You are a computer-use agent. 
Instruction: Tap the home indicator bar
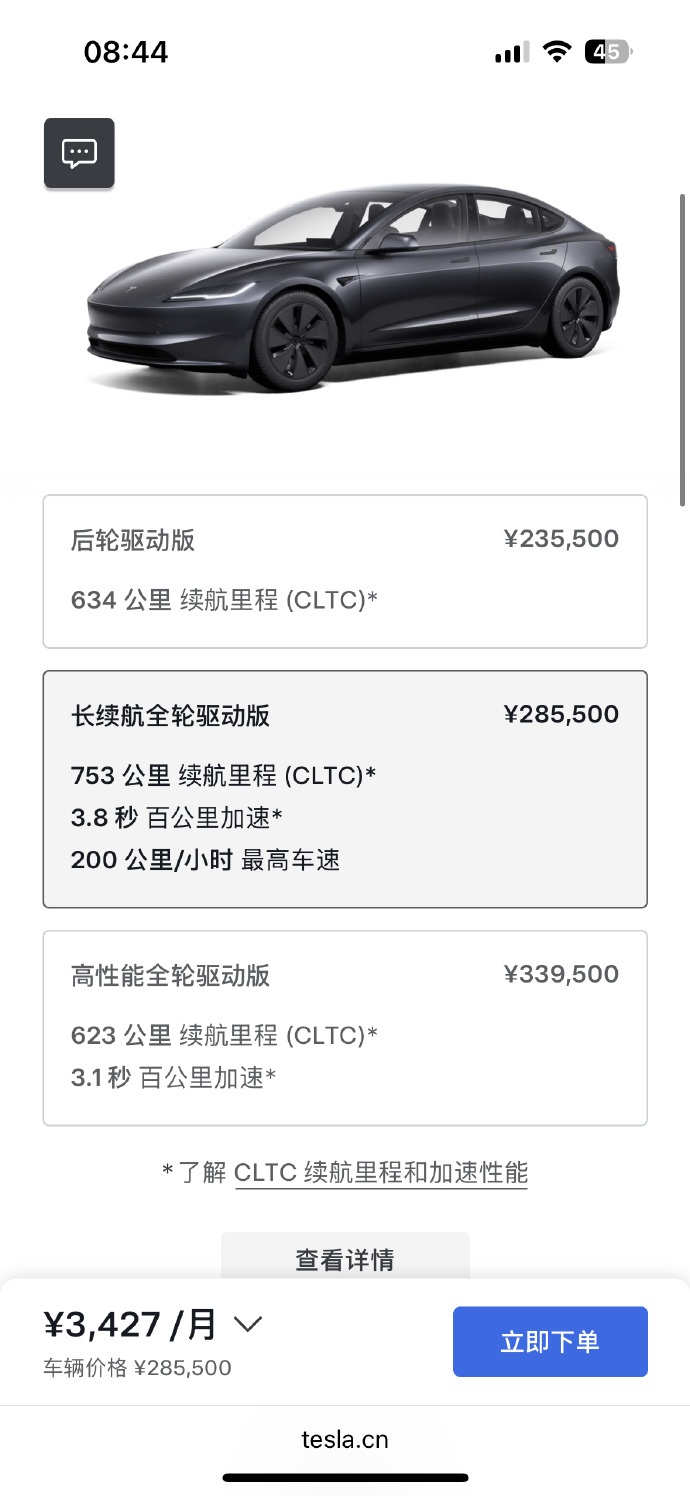tap(345, 1477)
